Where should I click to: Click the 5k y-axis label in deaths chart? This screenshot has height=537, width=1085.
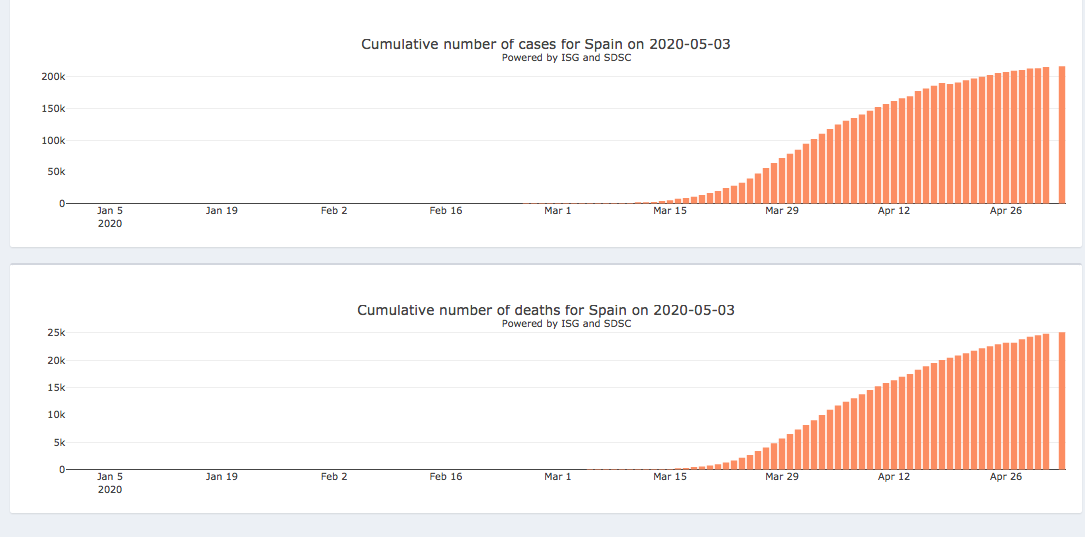(59, 442)
